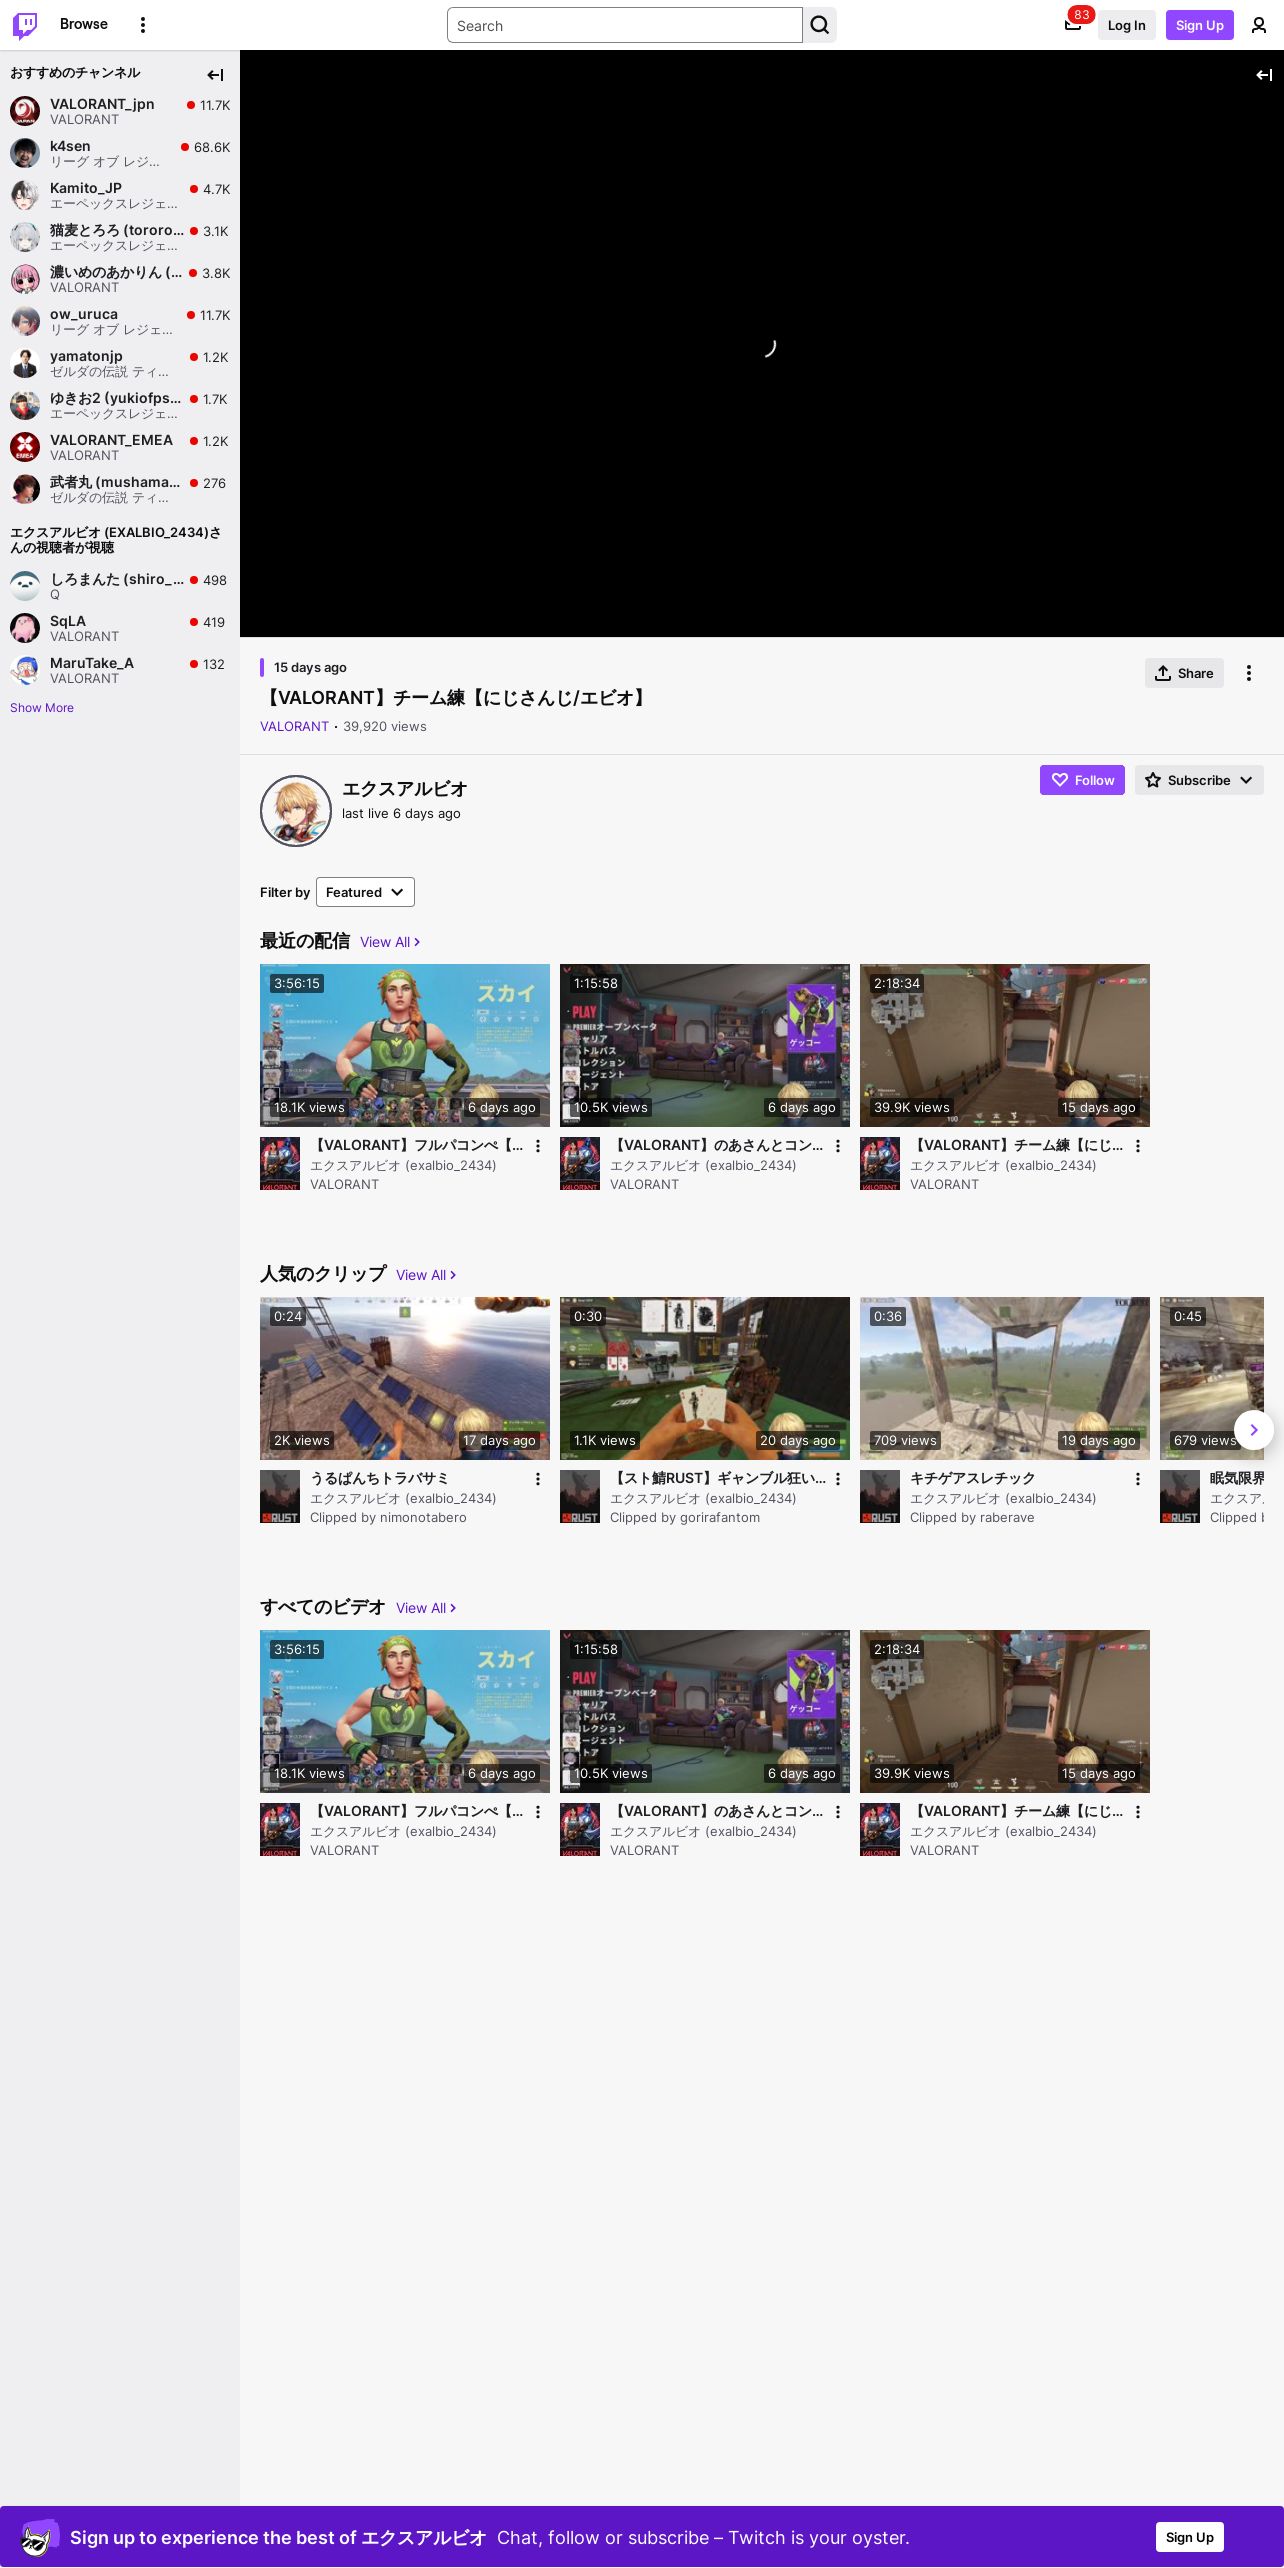Play the 3:56:15 video thumbnail in 最近の配信
The image size is (1284, 2568).
(405, 1045)
